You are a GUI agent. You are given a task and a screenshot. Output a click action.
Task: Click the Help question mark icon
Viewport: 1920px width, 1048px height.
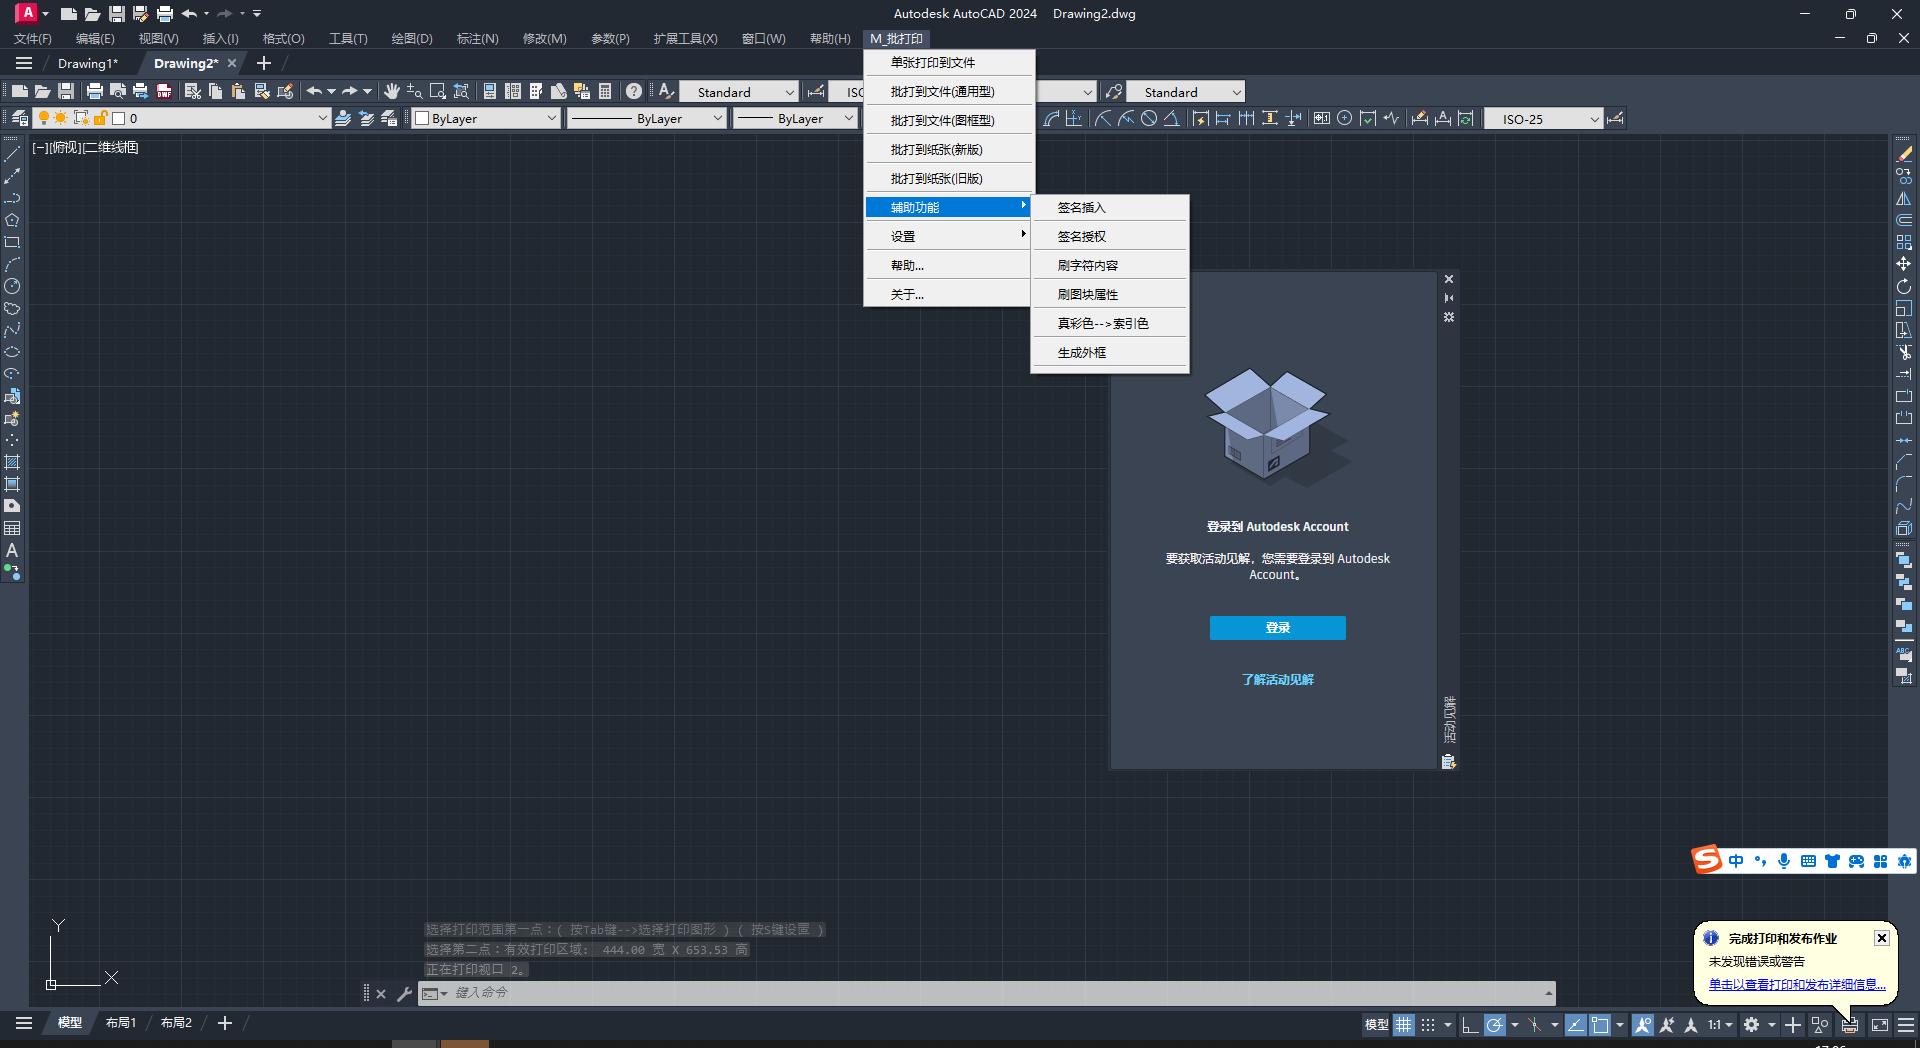[x=634, y=91]
